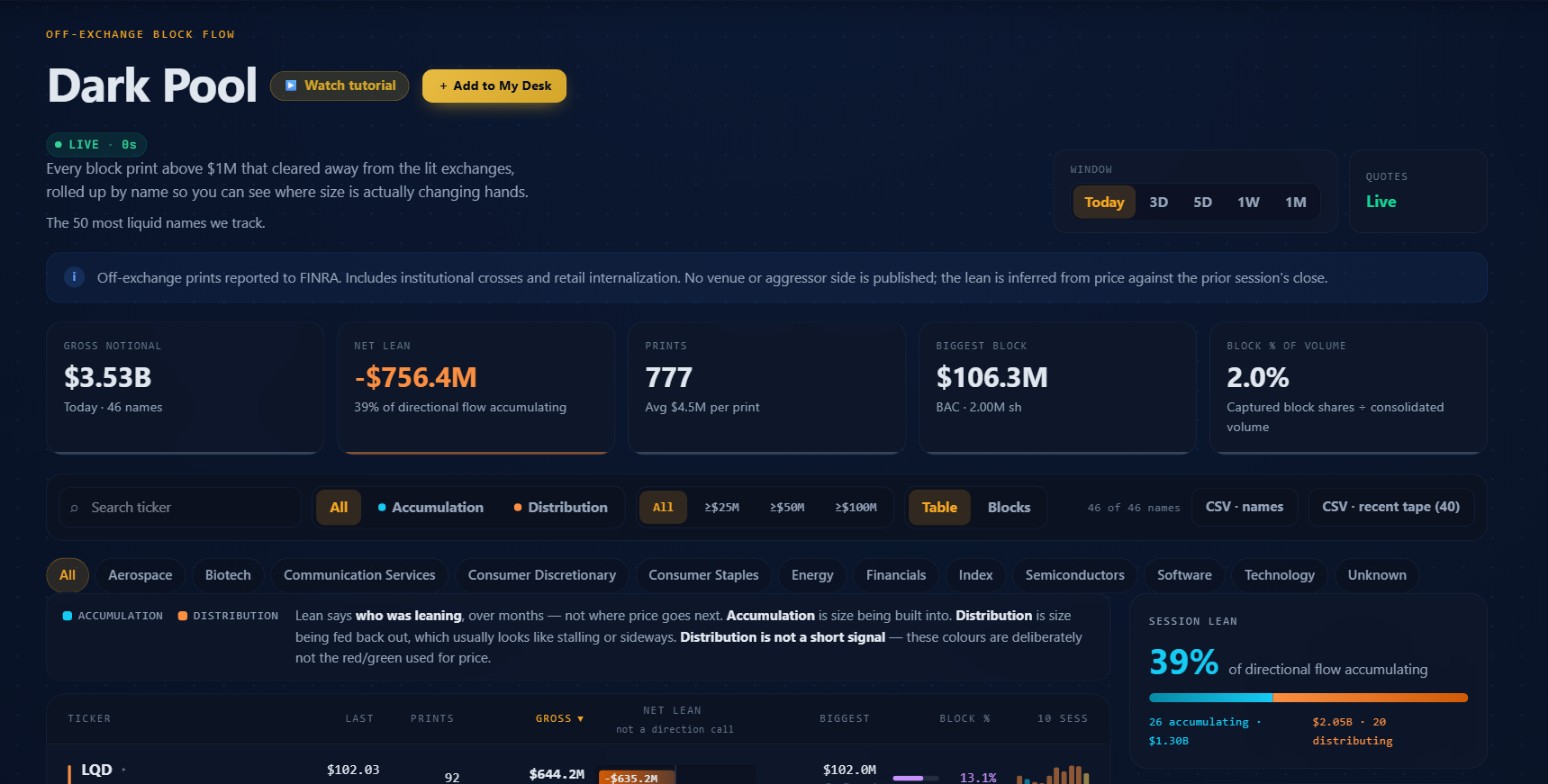
Task: Click the magnifier icon in the search box
Action: [x=74, y=508]
